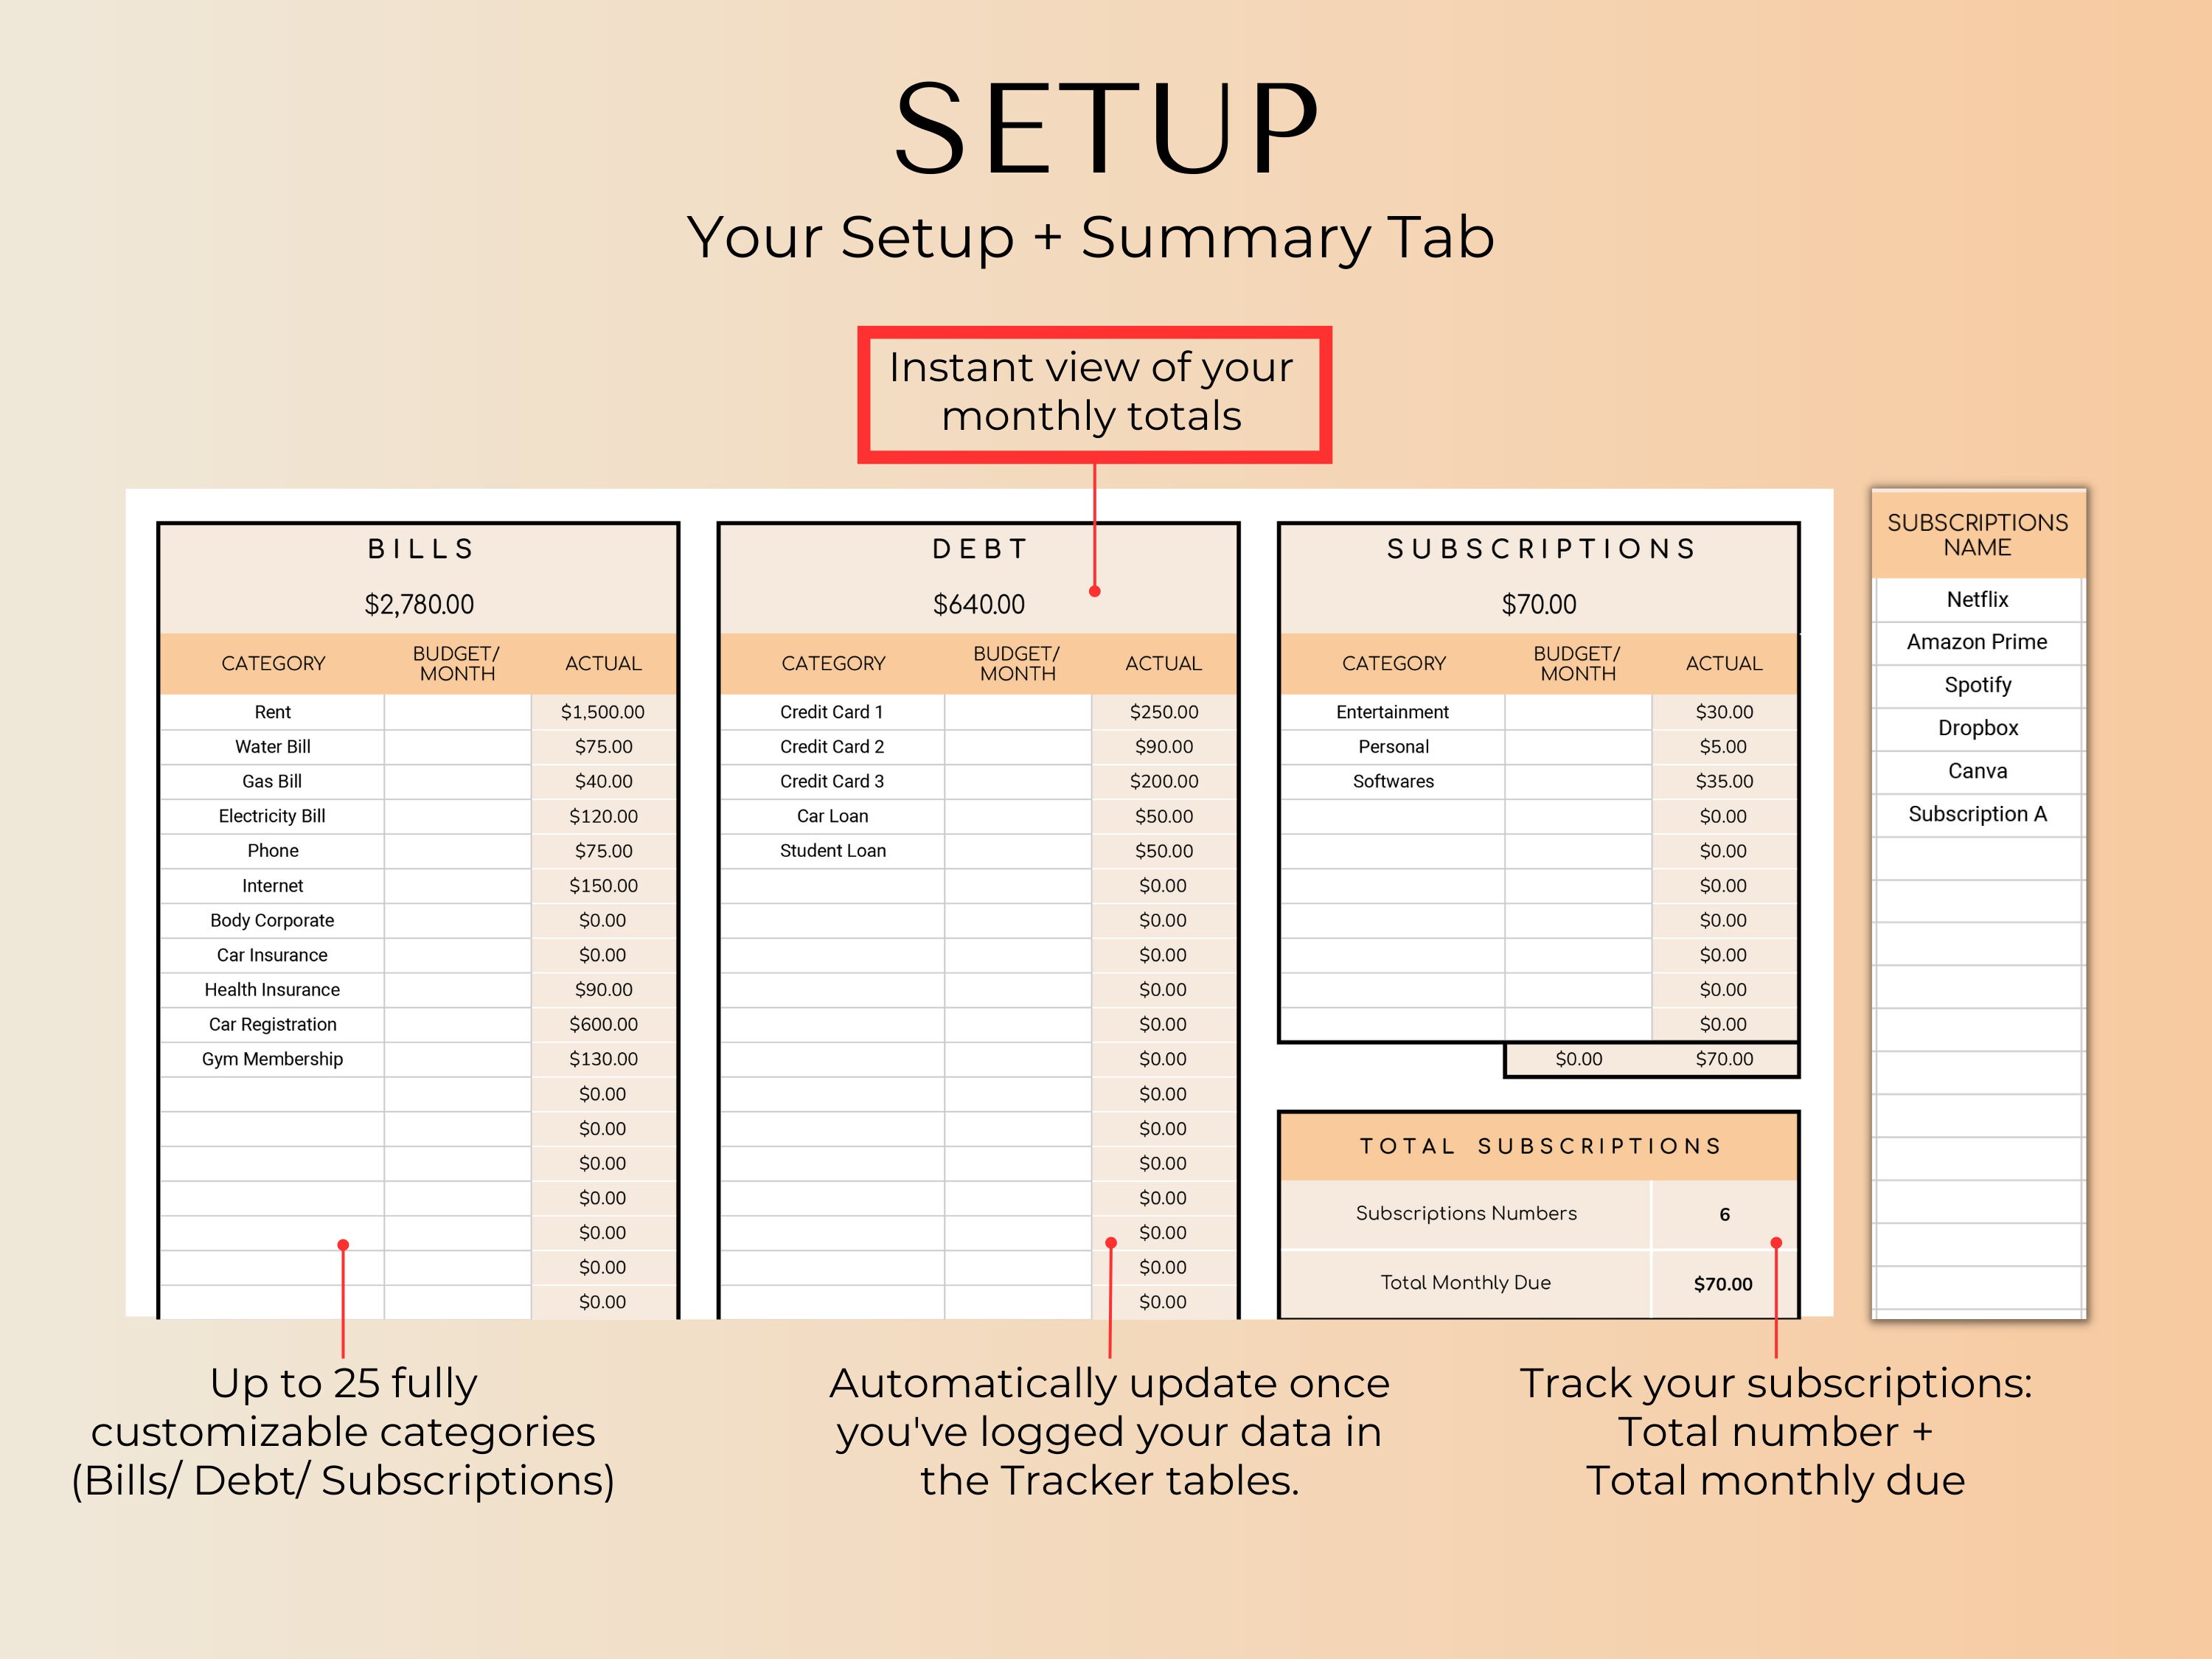Click the Total Monthly Due $70.00 value
Image resolution: width=2212 pixels, height=1659 pixels.
[x=1724, y=1284]
